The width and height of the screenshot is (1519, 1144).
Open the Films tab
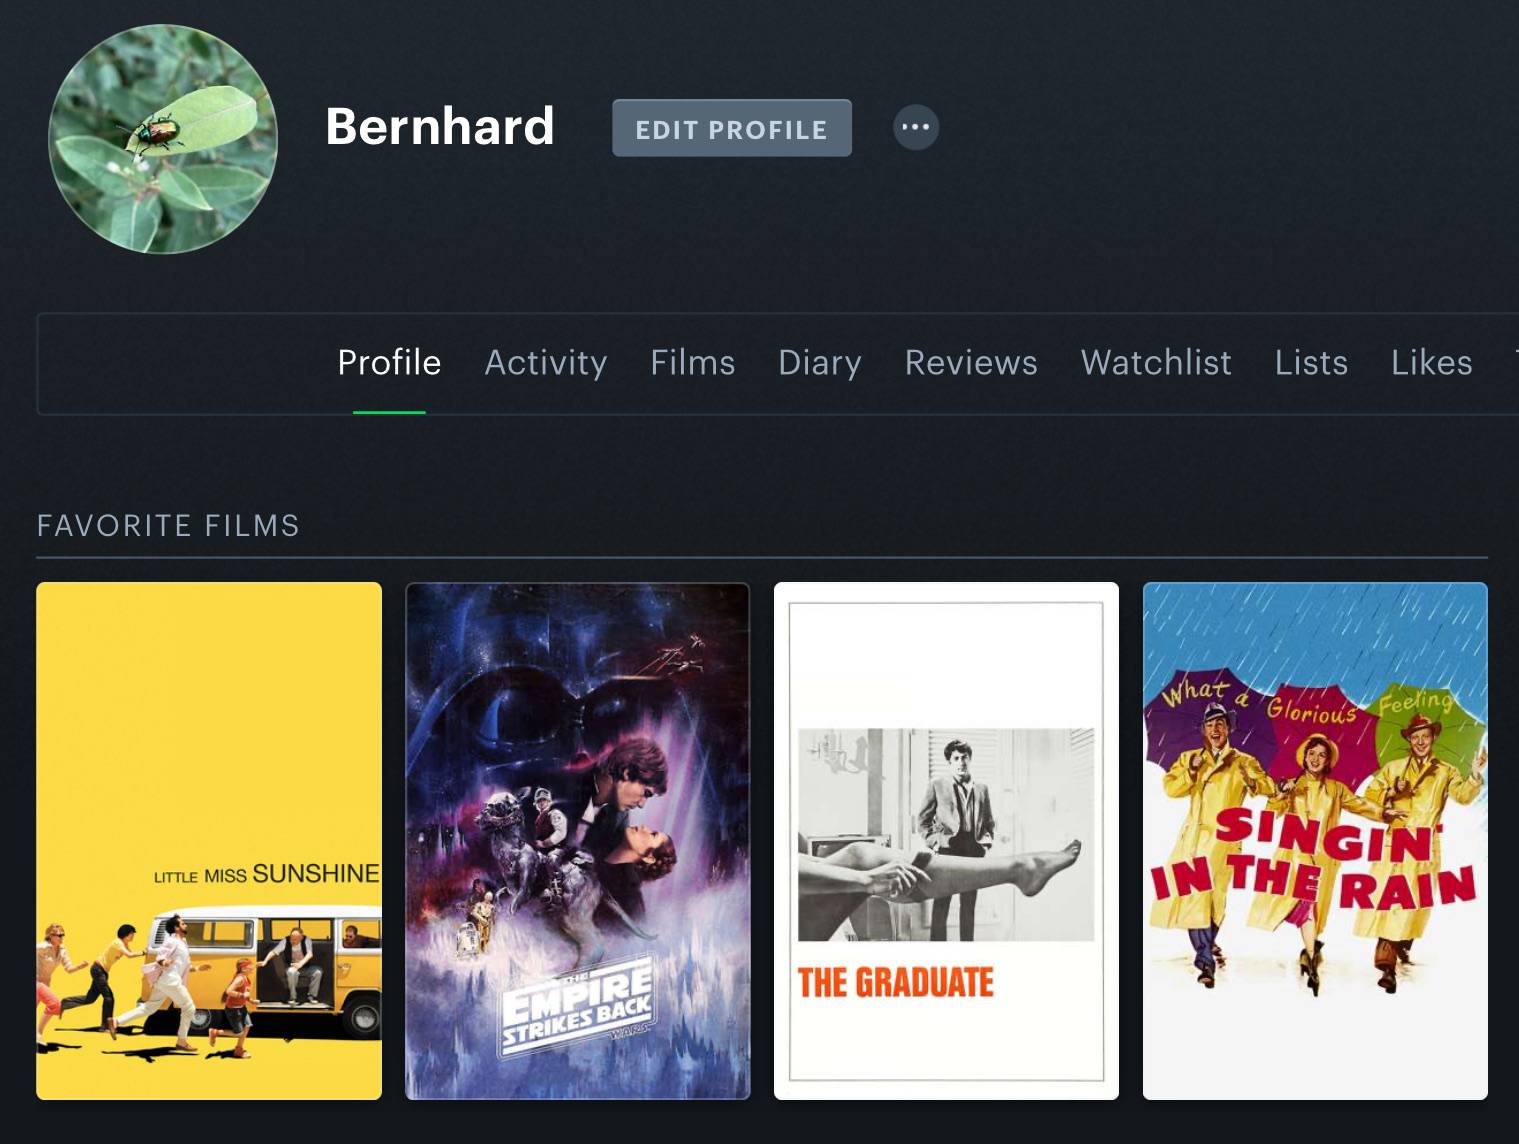pyautogui.click(x=693, y=362)
